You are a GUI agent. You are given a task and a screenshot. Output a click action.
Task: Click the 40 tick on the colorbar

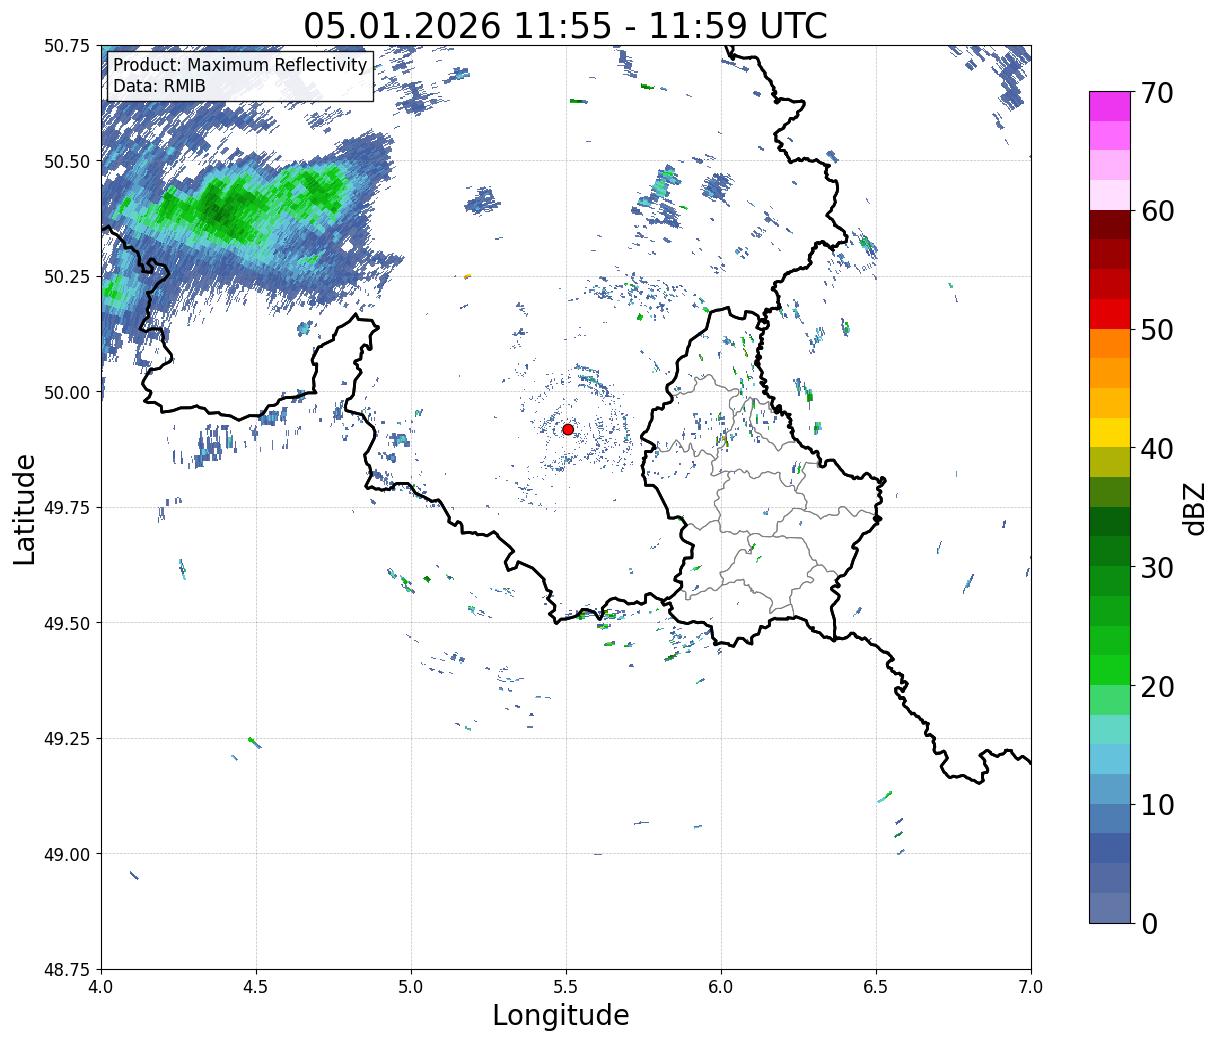[x=1156, y=448]
